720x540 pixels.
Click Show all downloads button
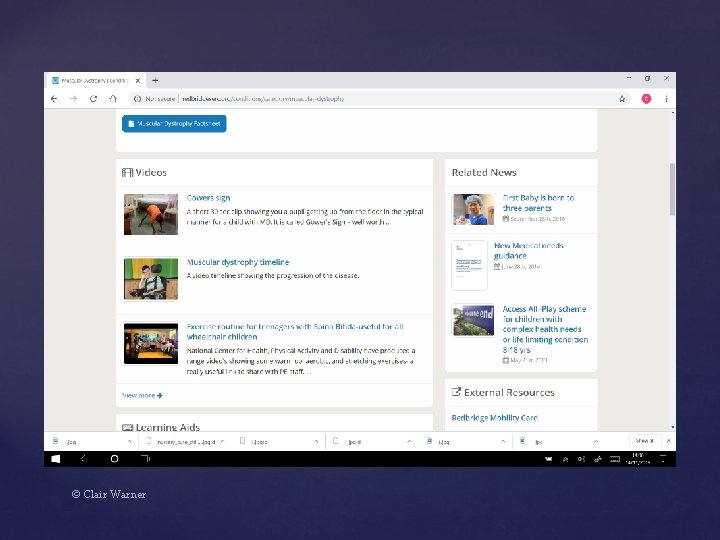(644, 441)
